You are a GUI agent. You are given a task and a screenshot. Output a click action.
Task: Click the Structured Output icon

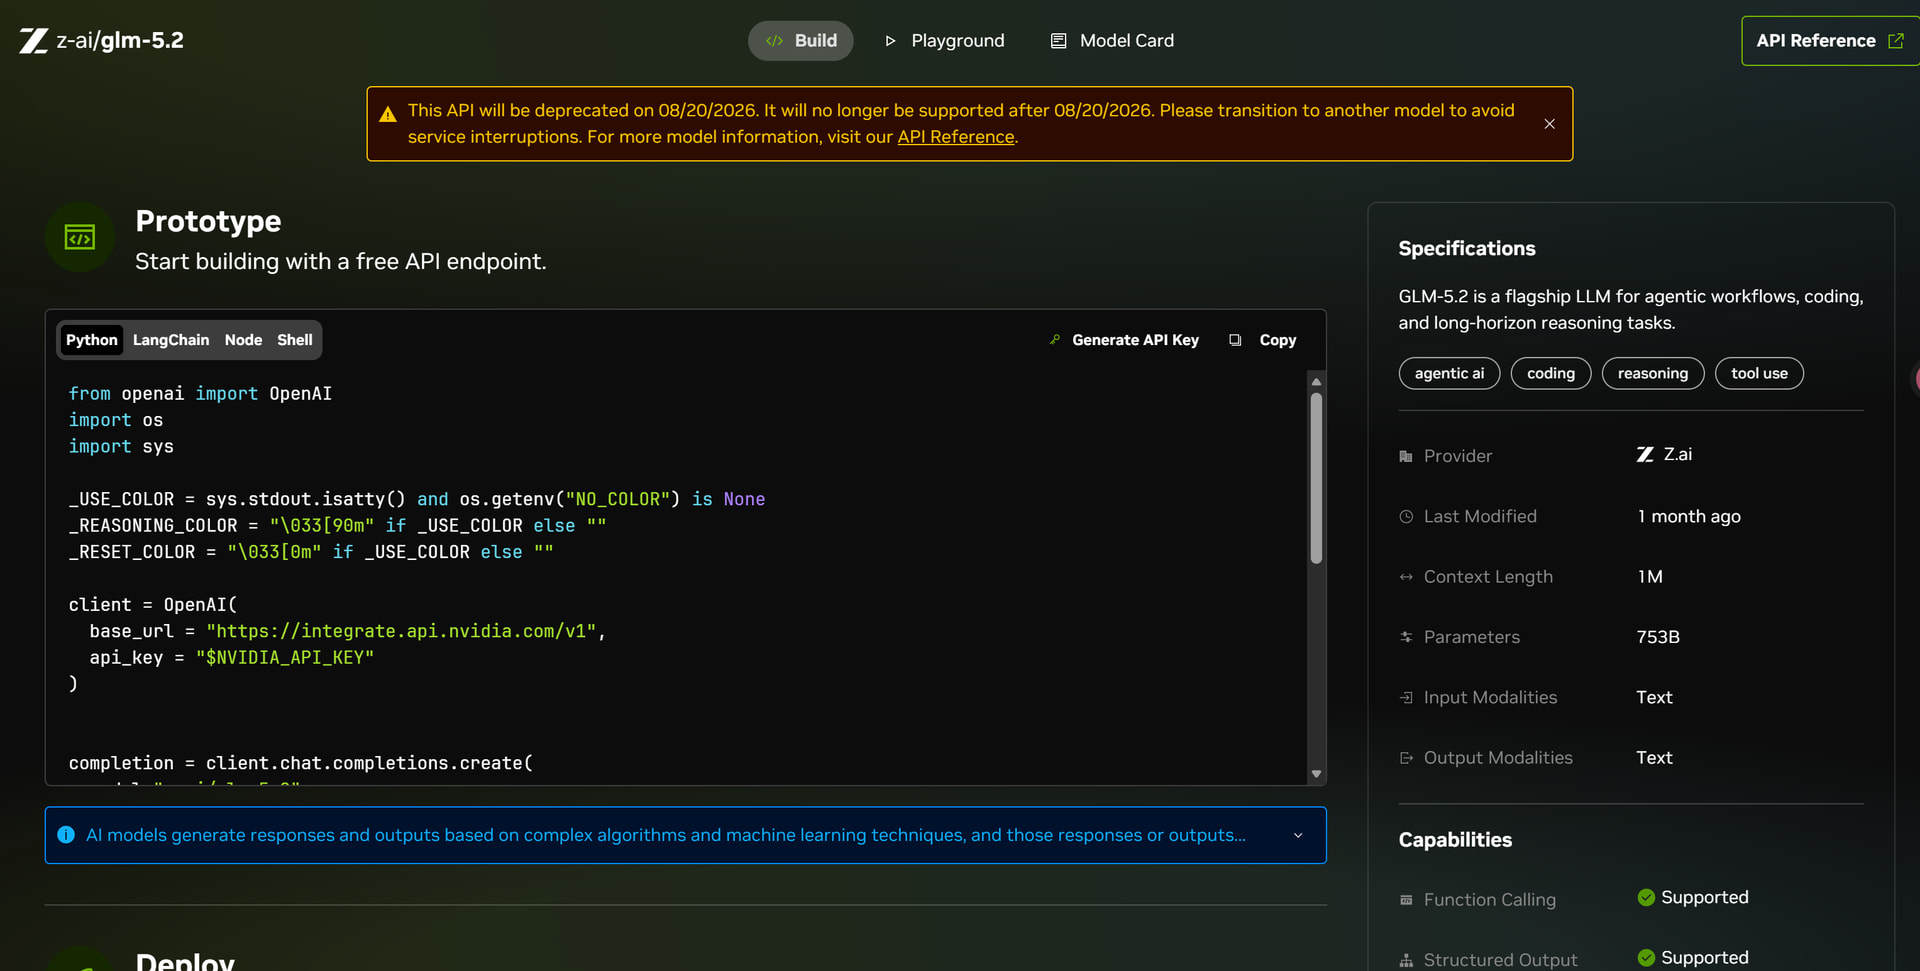1406,960
